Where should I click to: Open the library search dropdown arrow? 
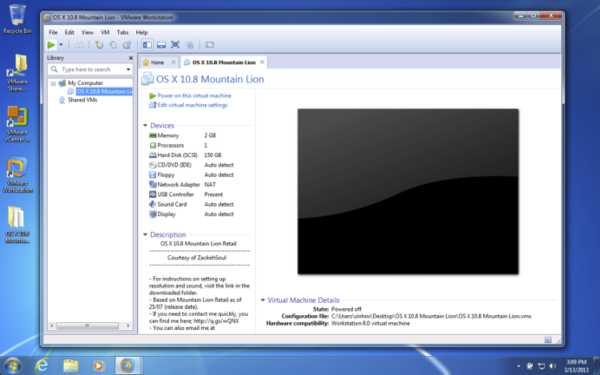[128, 70]
